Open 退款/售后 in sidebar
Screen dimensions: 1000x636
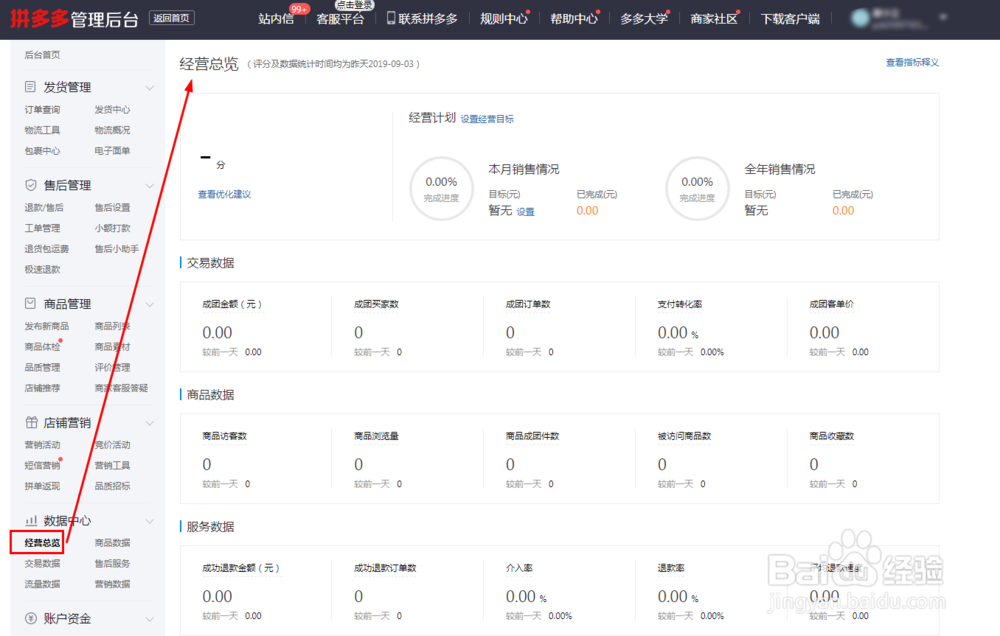click(44, 207)
